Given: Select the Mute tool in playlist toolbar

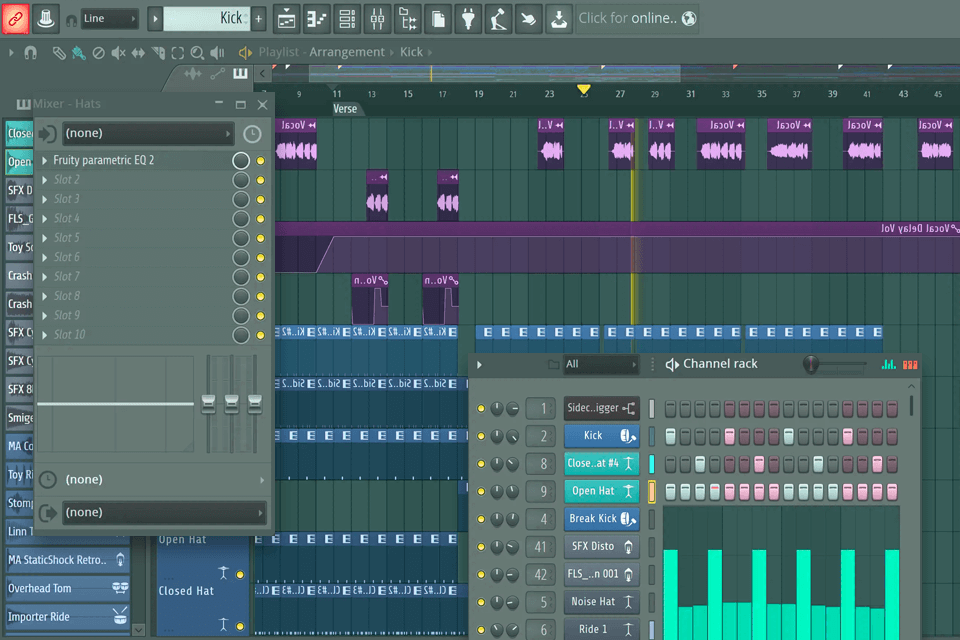Looking at the screenshot, I should tap(118, 53).
